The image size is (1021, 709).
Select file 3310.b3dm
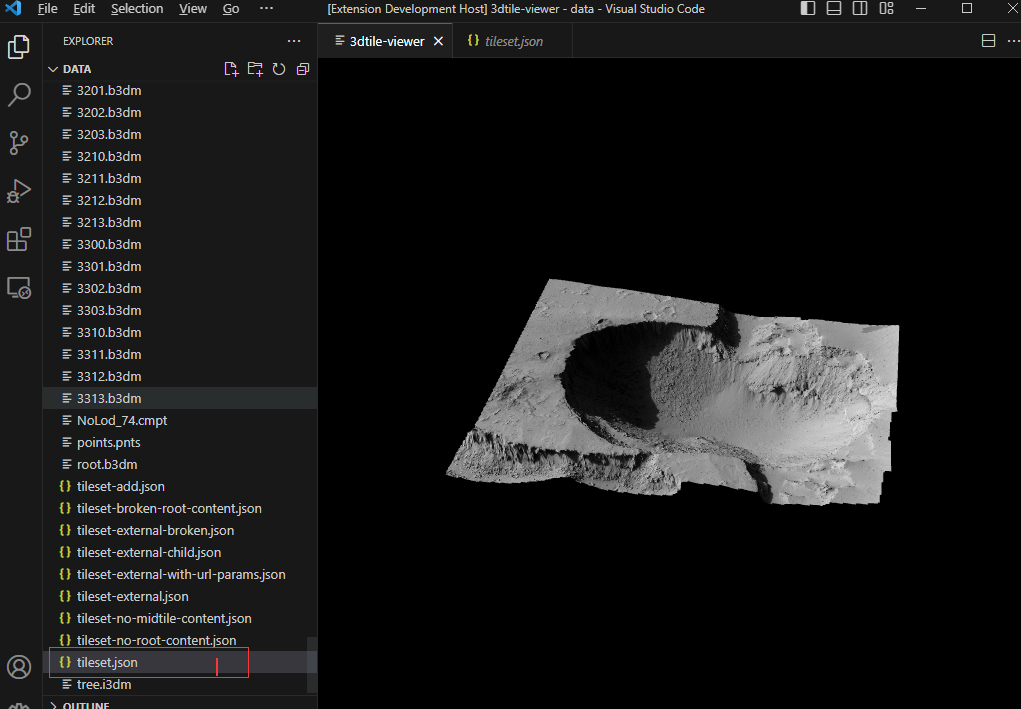point(180,333)
